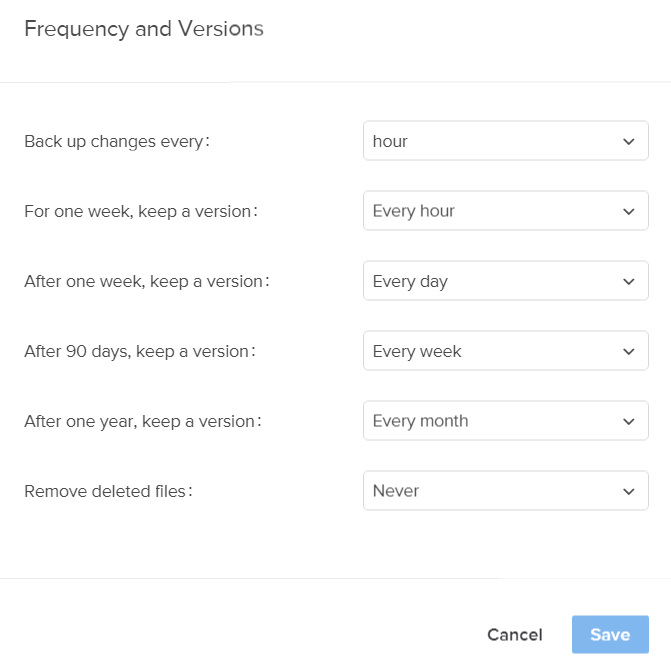Click the "Back up changes every:" label
The height and width of the screenshot is (661, 671).
(117, 141)
